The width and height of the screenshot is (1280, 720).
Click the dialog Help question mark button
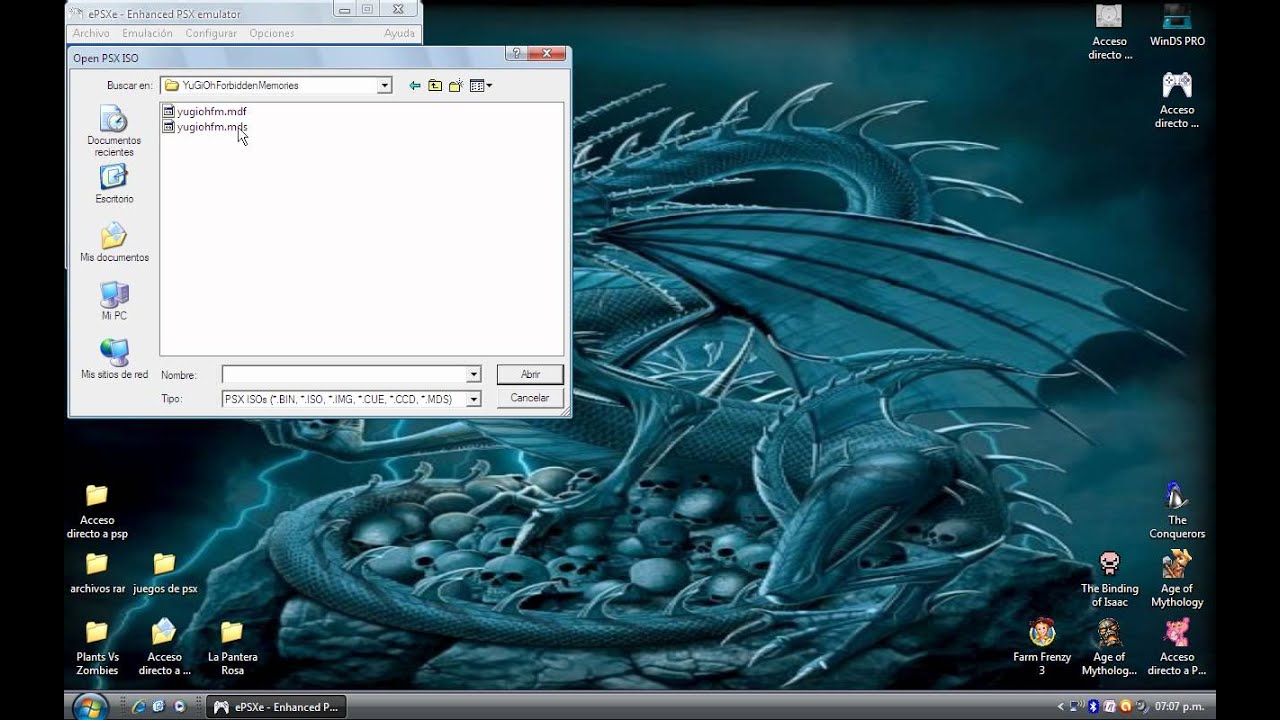click(x=517, y=56)
